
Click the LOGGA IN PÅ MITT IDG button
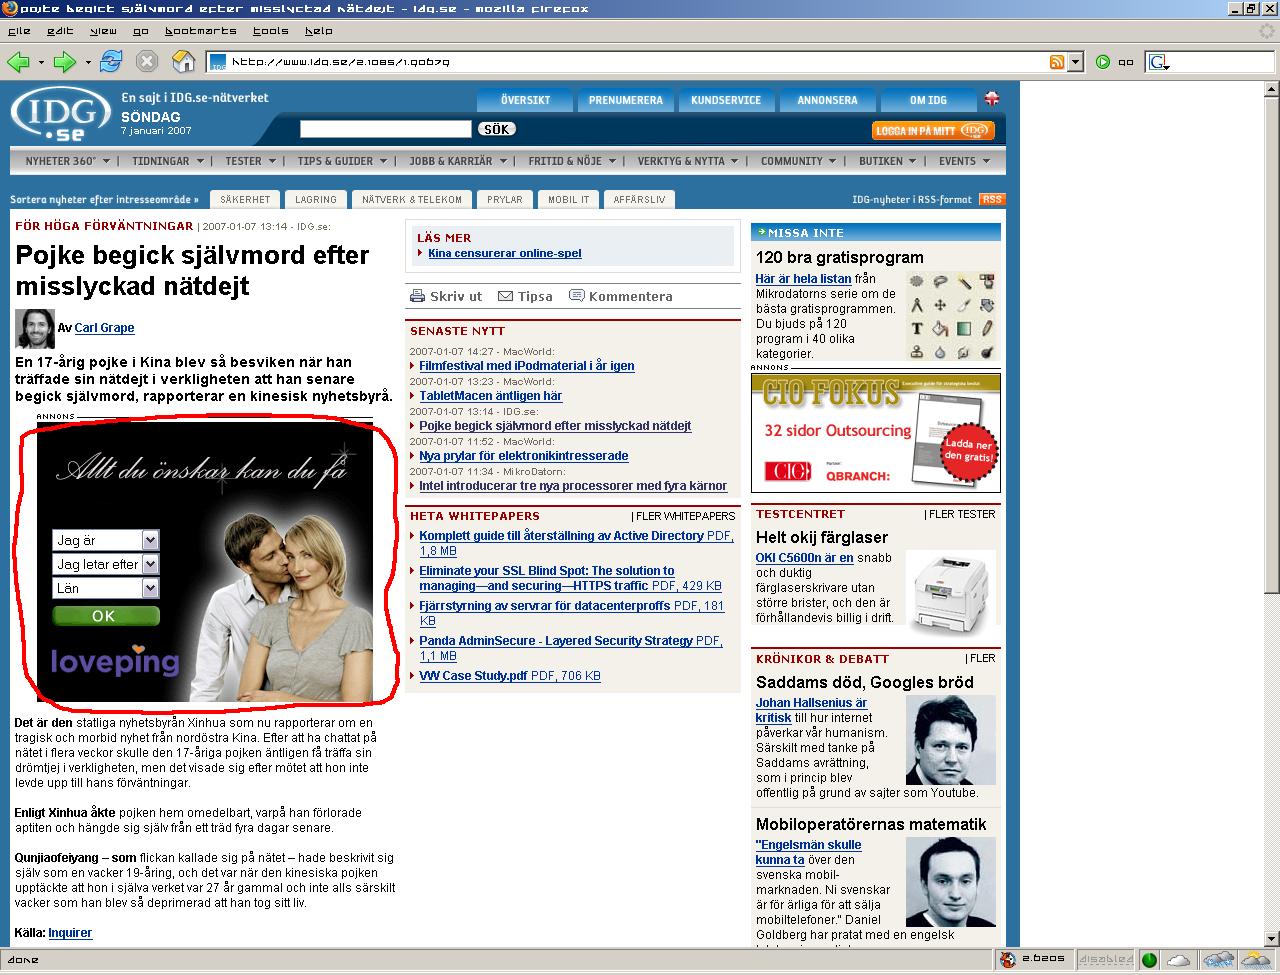[931, 131]
